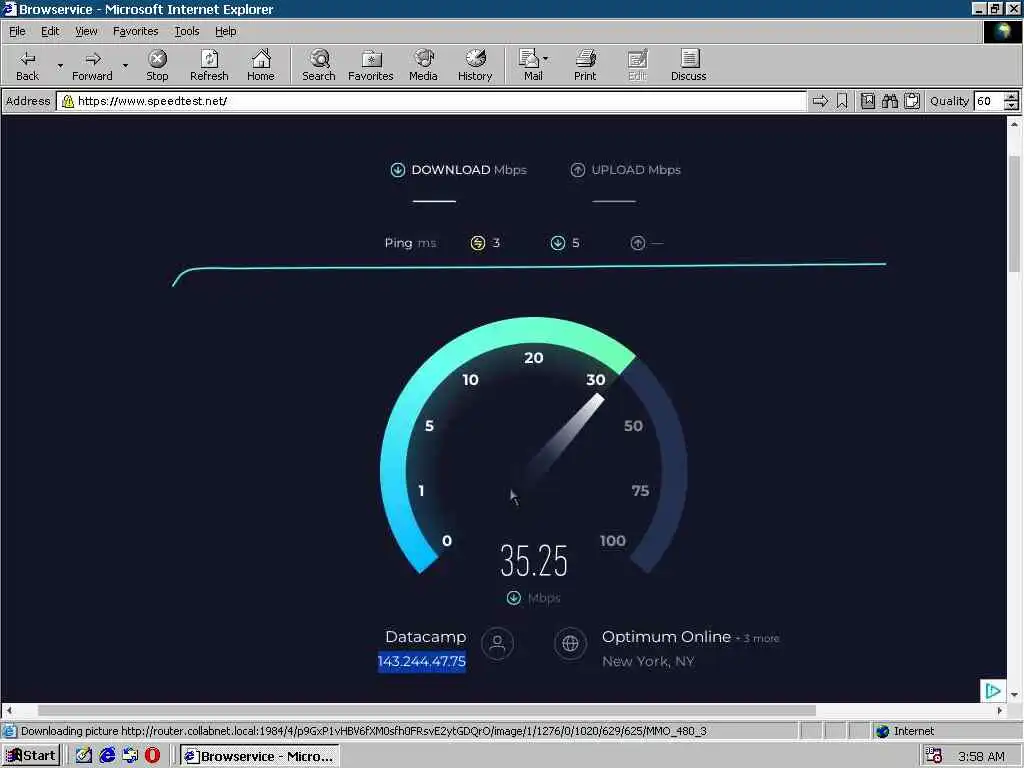The height and width of the screenshot is (768, 1024).
Task: Click the framed picture bookmark icon
Action: 867,101
